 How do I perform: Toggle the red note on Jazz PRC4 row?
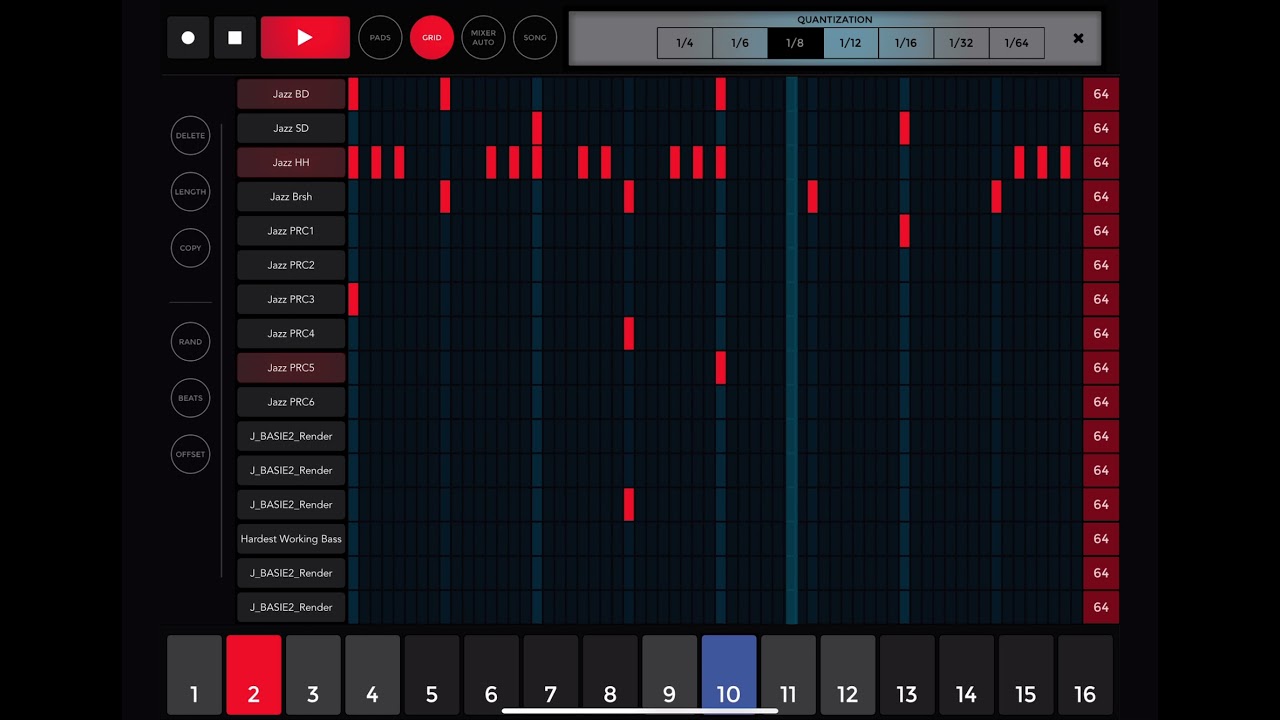point(629,333)
